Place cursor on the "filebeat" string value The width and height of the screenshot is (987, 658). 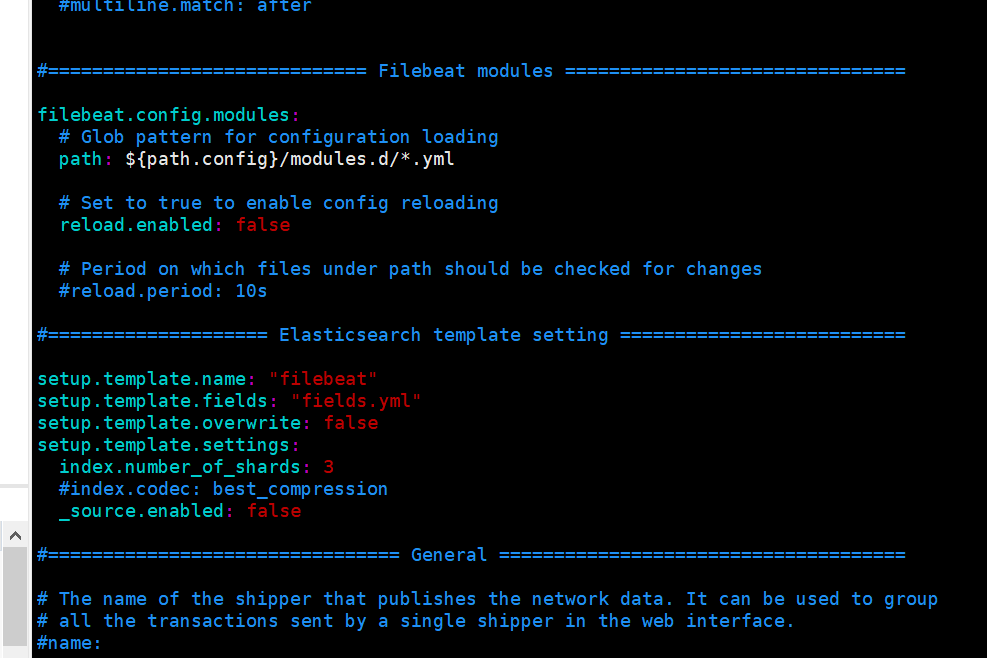coord(323,379)
